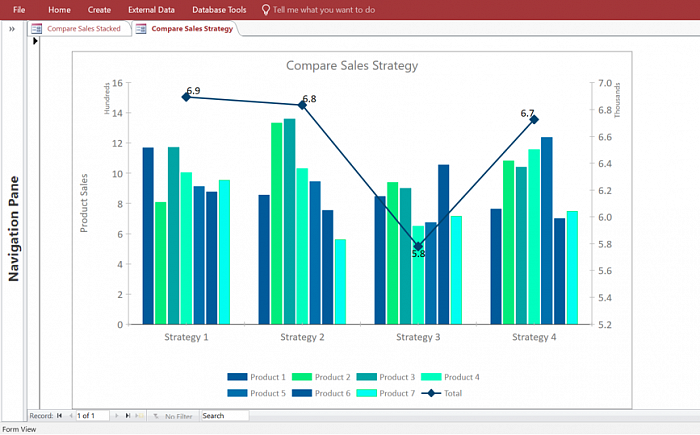Click the last record navigation arrow
This screenshot has height=435, width=700.
coord(127,415)
